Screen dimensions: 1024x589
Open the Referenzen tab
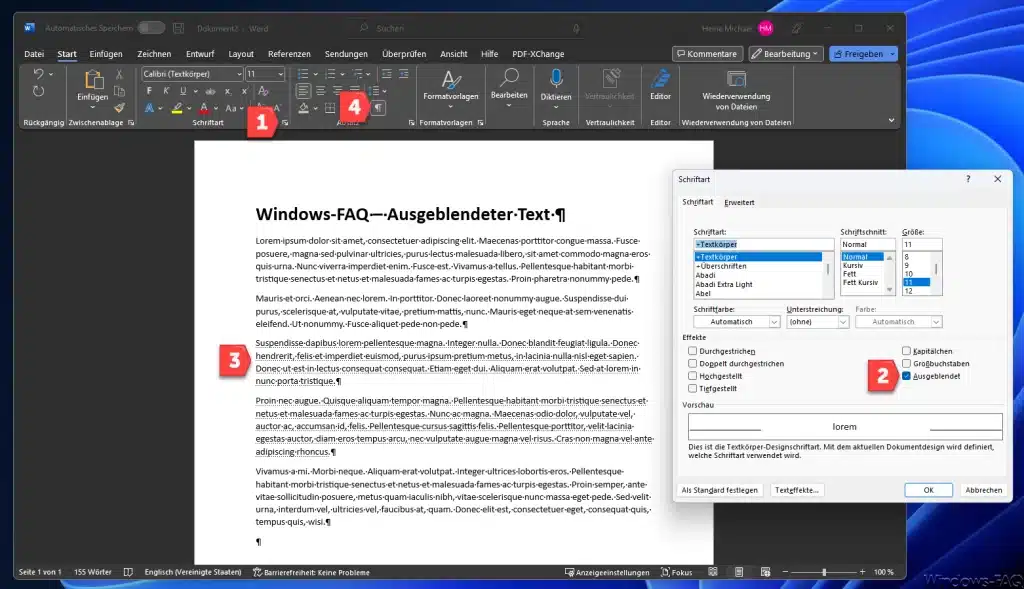(x=289, y=54)
